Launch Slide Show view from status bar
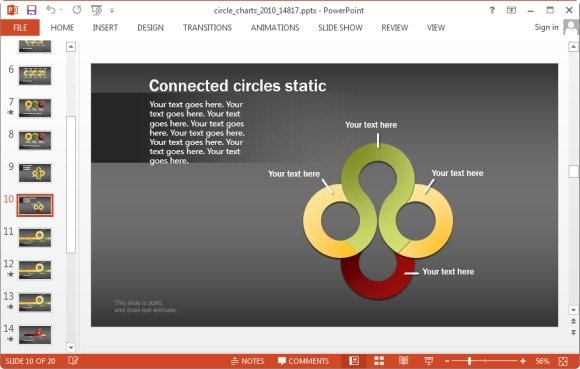The height and width of the screenshot is (369, 580). point(429,360)
